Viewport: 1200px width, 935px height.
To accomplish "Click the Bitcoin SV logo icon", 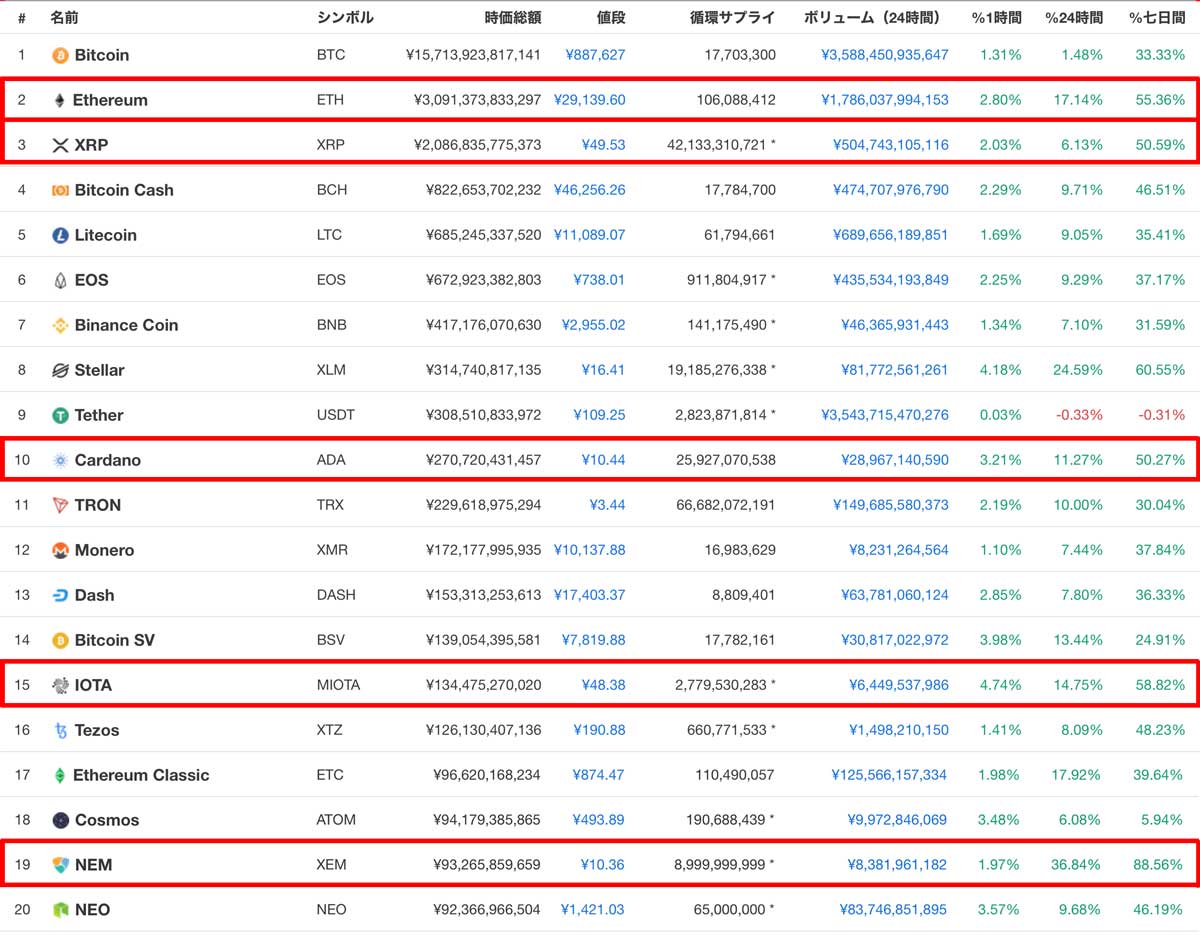I will tap(60, 640).
